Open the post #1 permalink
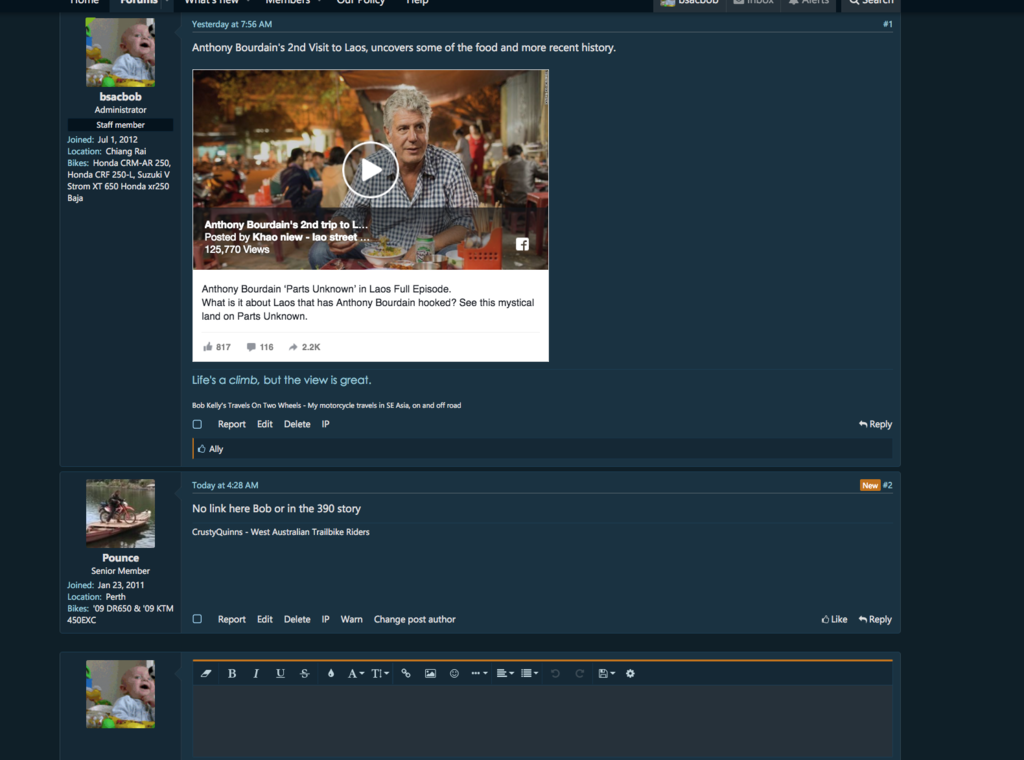 click(x=888, y=24)
